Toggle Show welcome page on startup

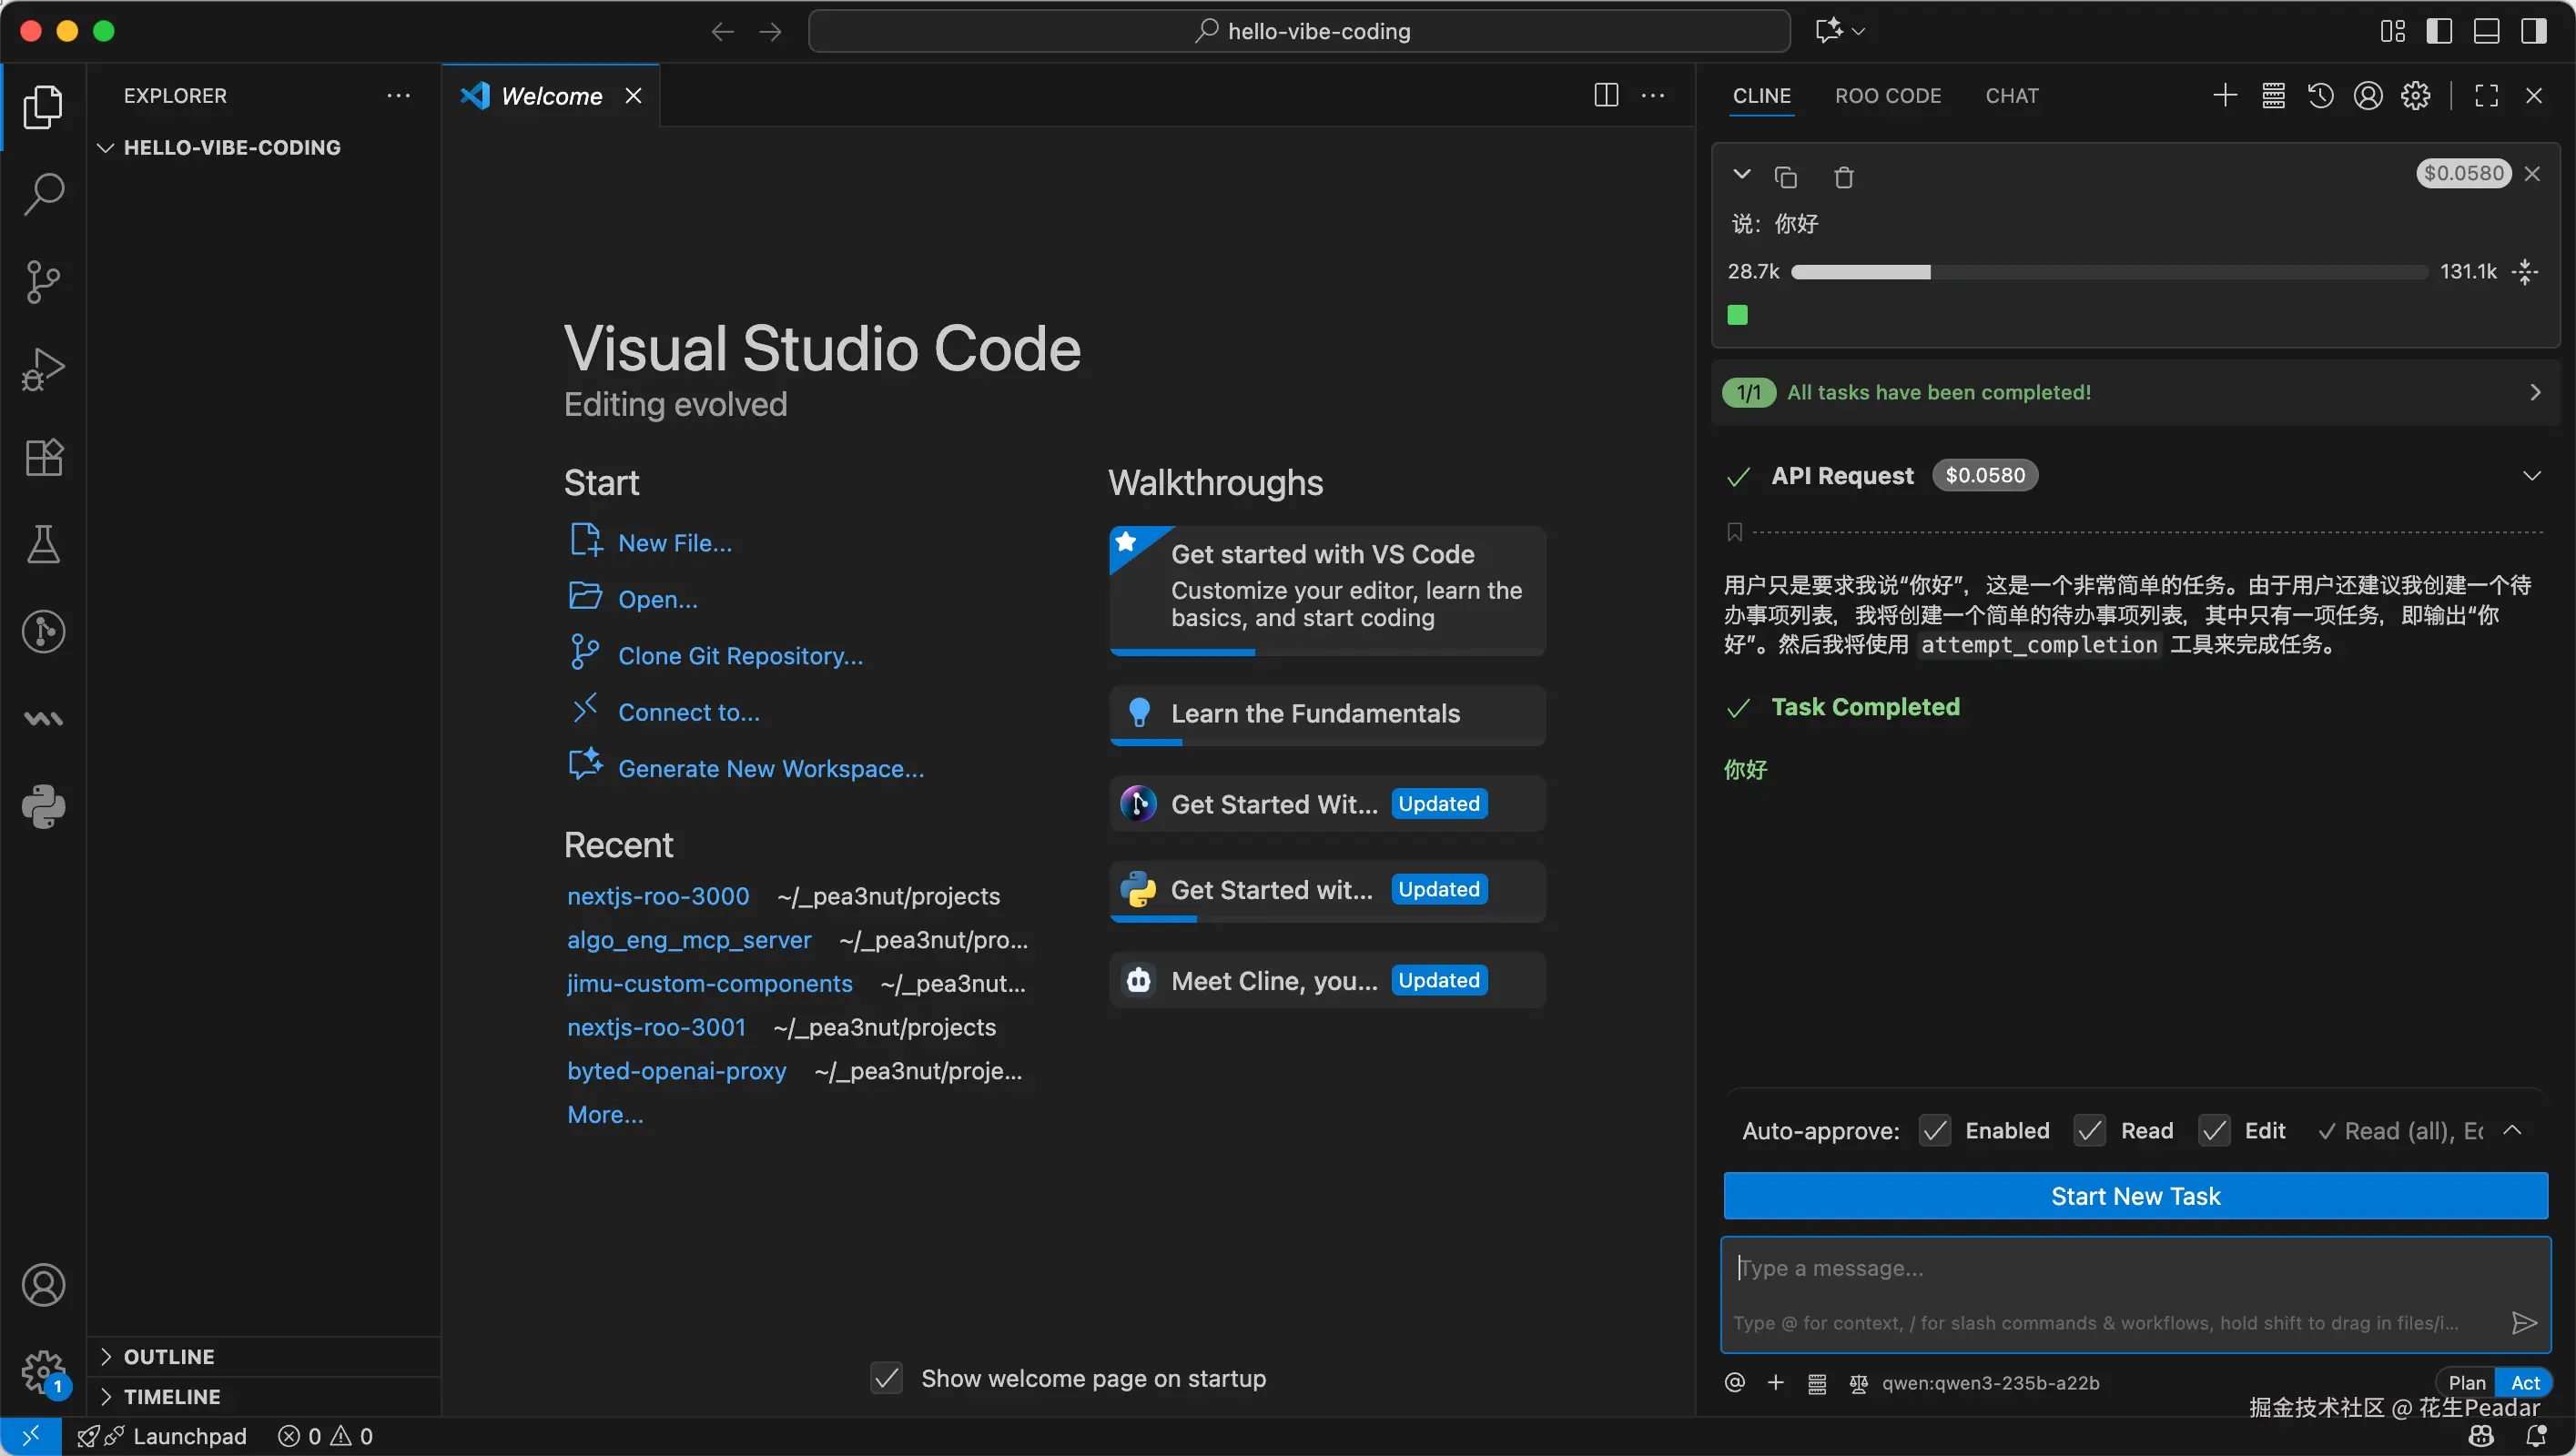886,1378
